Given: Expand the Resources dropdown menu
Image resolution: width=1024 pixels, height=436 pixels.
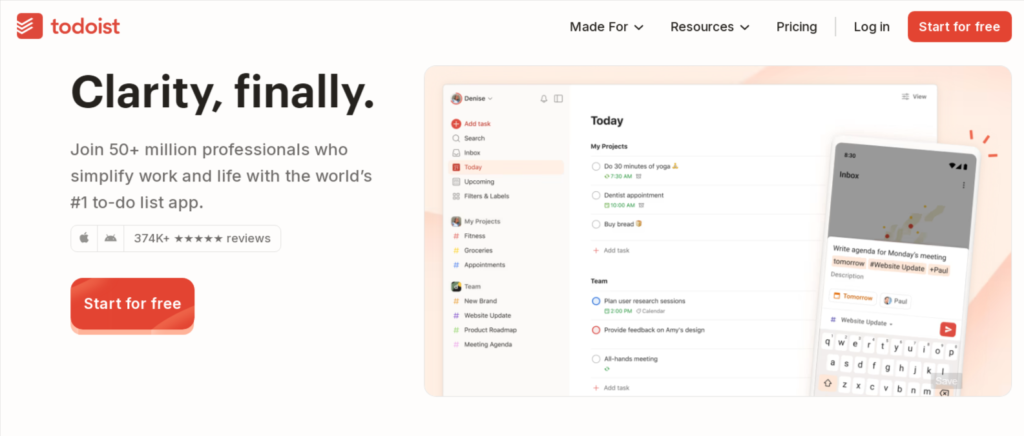Looking at the screenshot, I should [710, 27].
